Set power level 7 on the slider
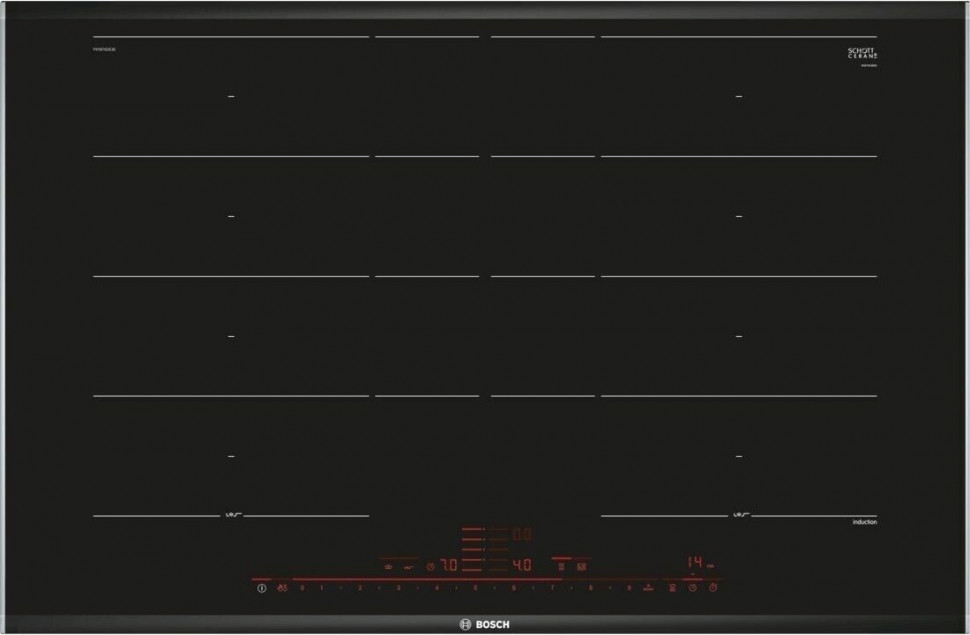 (x=552, y=587)
